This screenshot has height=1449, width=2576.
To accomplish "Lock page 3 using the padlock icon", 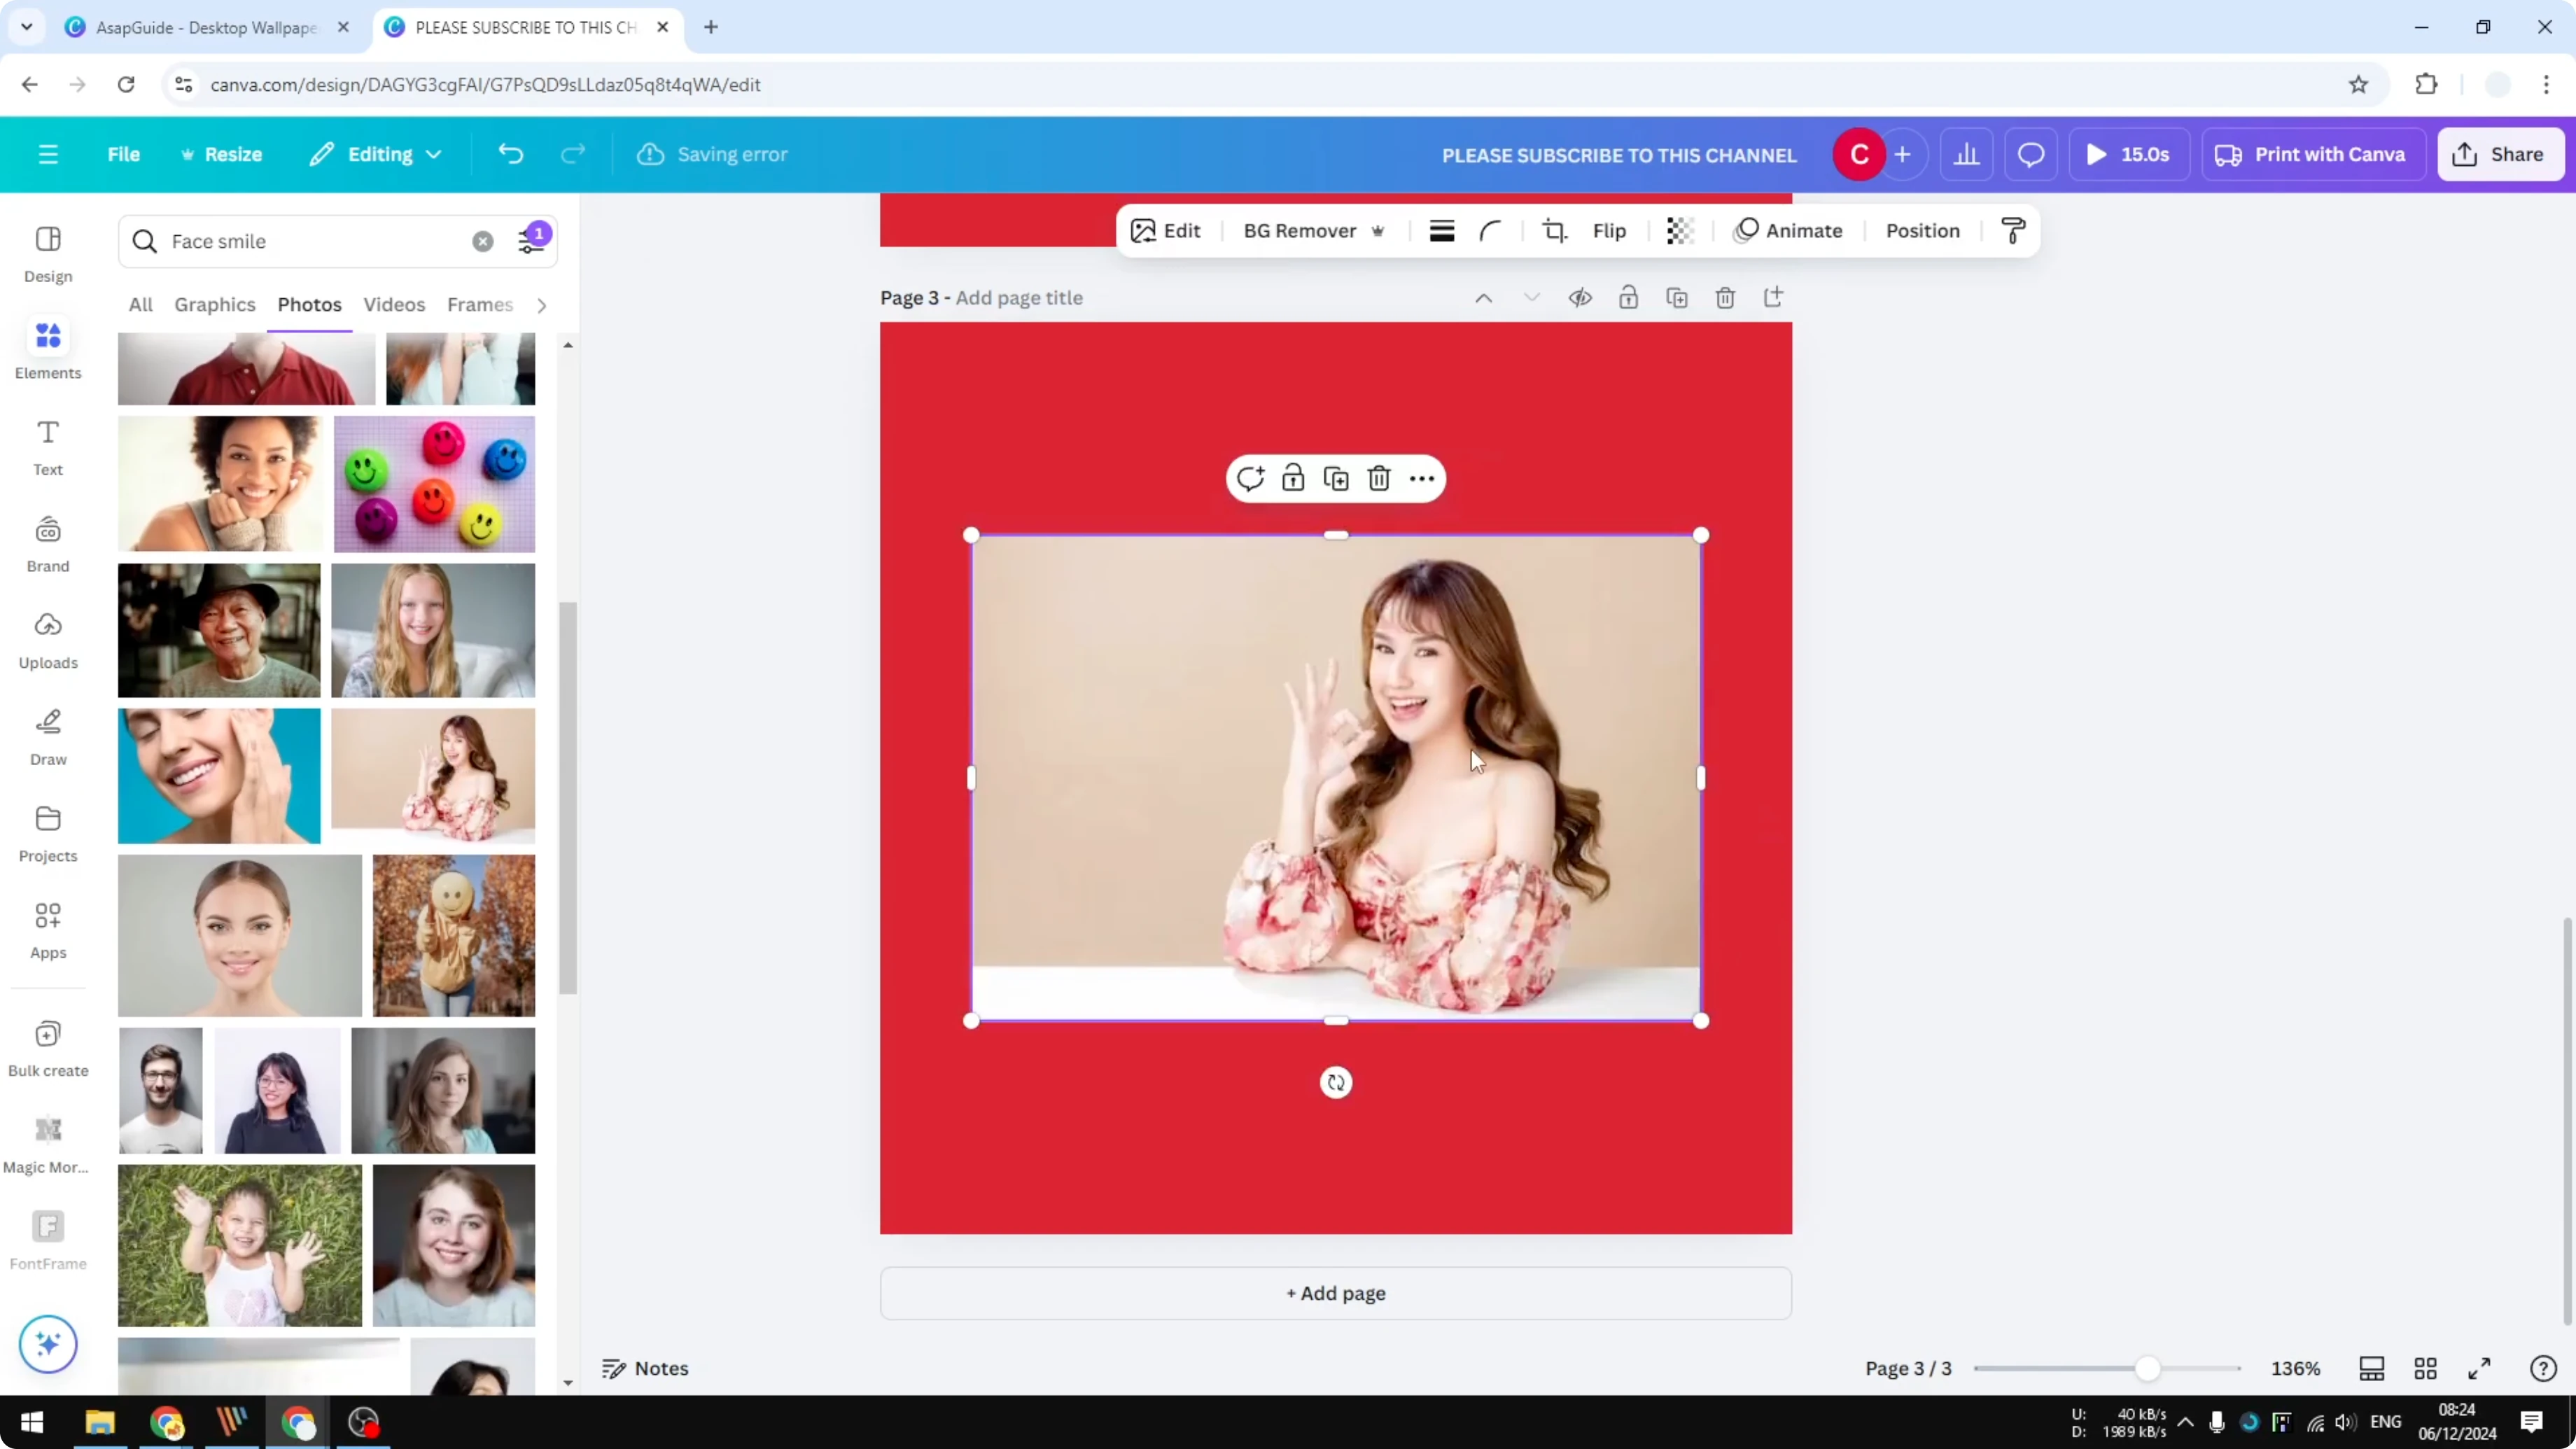I will [x=1628, y=297].
